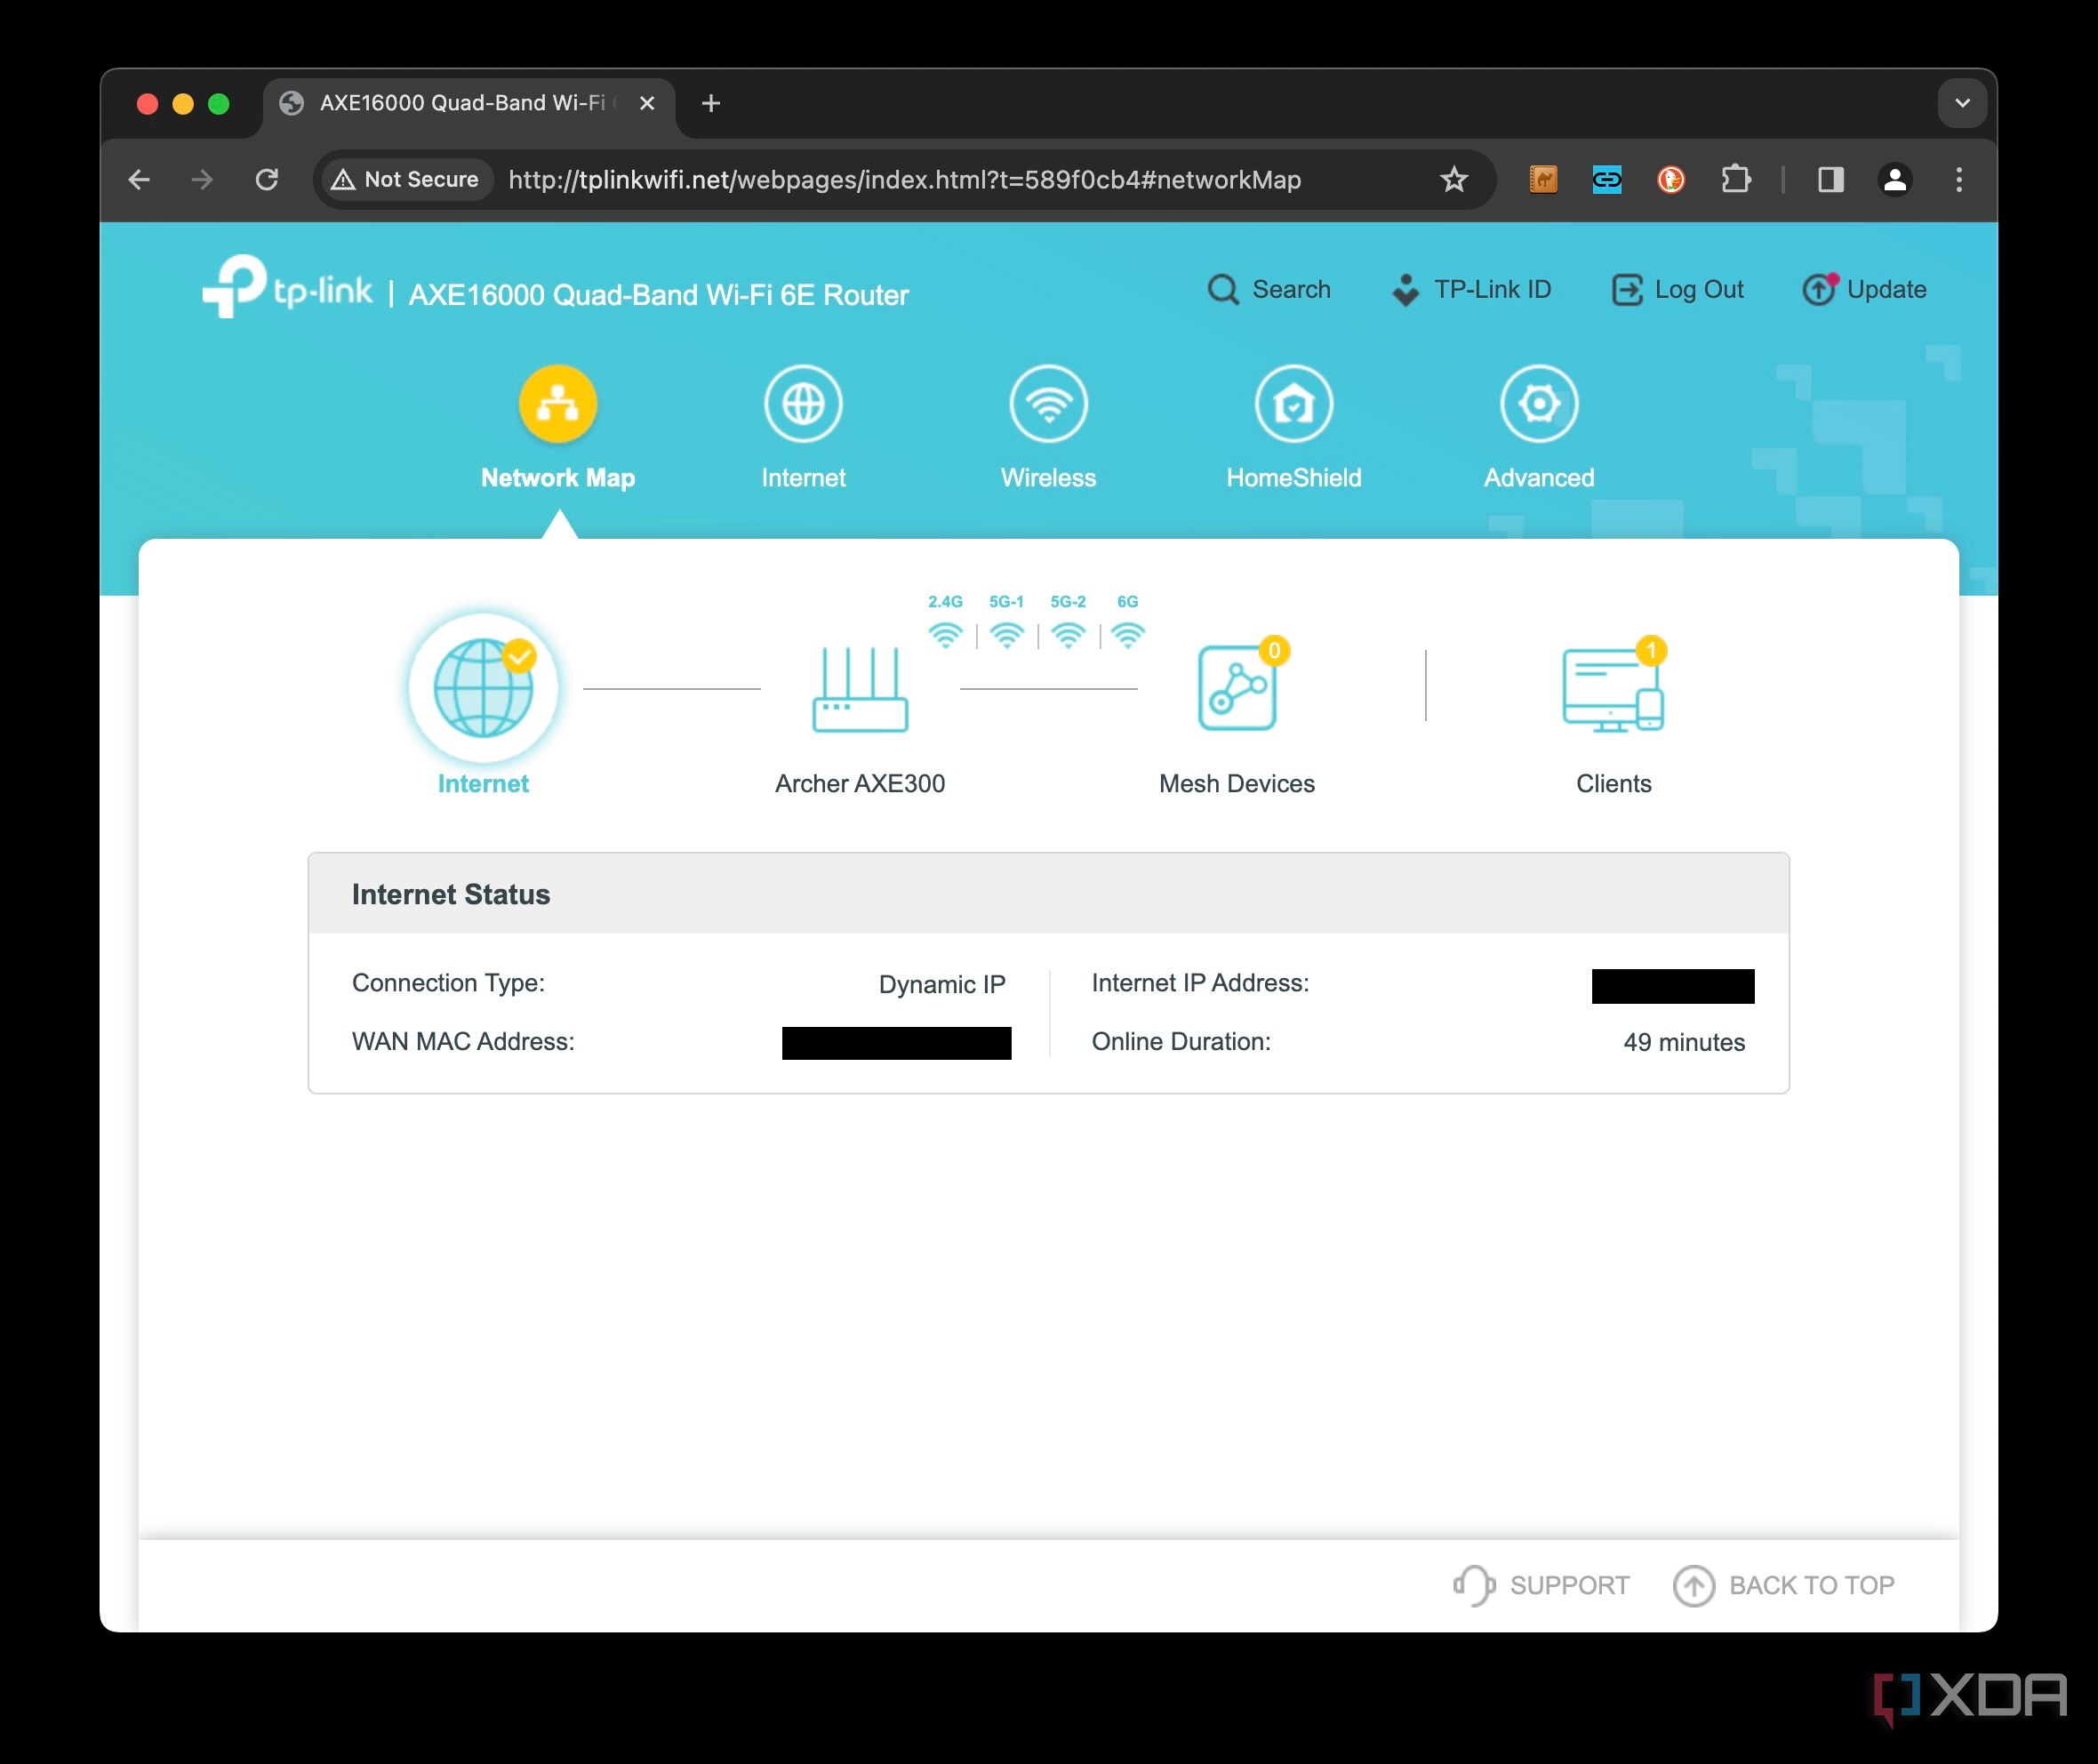Click the 6G Wi-Fi band icon
The height and width of the screenshot is (1764, 2098).
tap(1128, 635)
